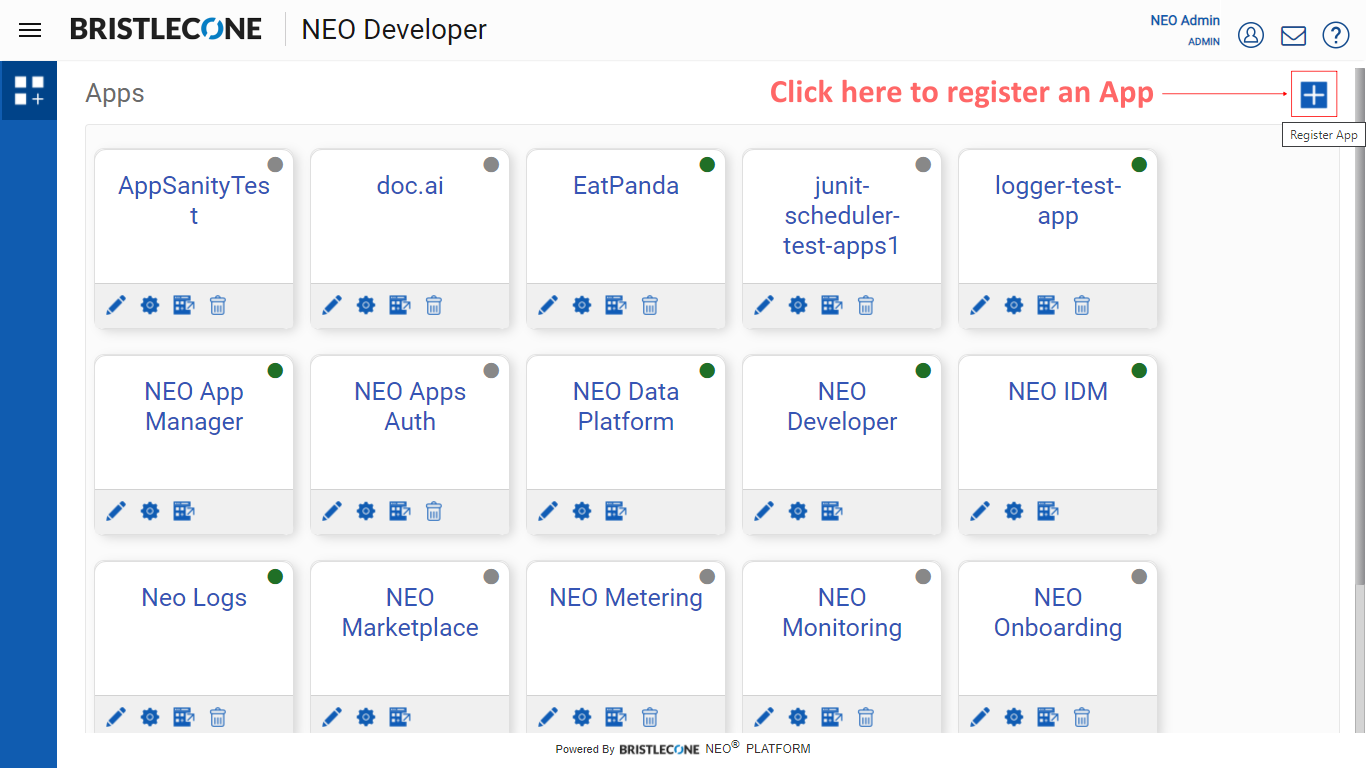This screenshot has width=1366, height=768.
Task: Open settings gear for NEO App Manager
Action: coord(150,511)
